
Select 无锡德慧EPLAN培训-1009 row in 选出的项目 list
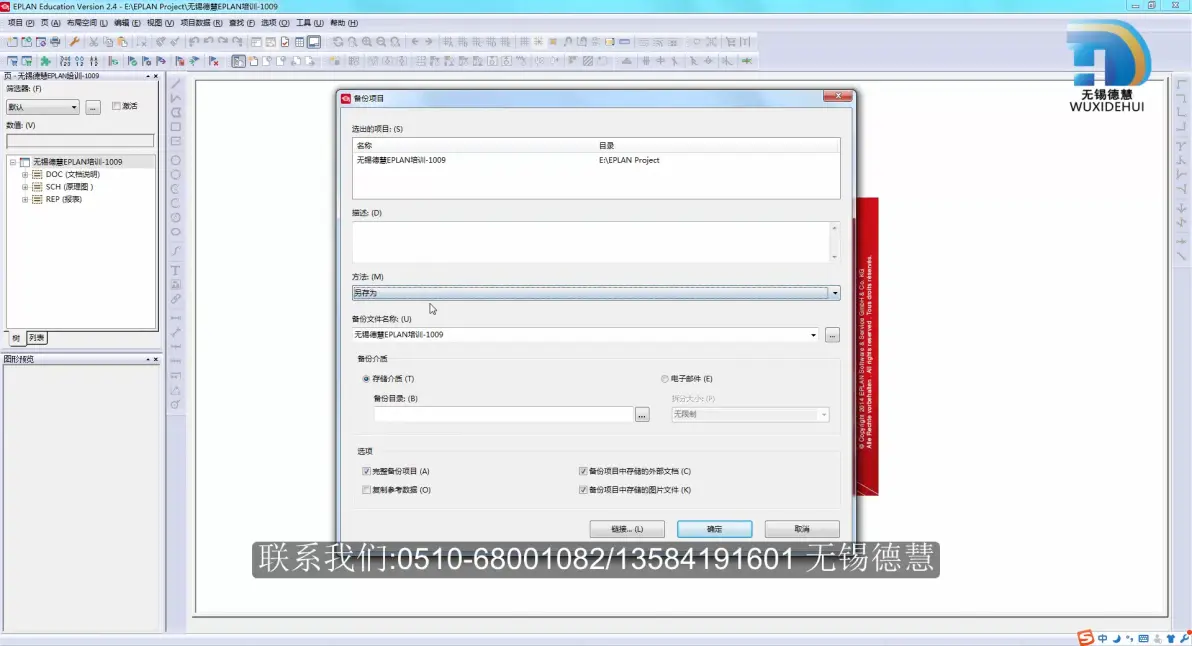pyautogui.click(x=596, y=160)
